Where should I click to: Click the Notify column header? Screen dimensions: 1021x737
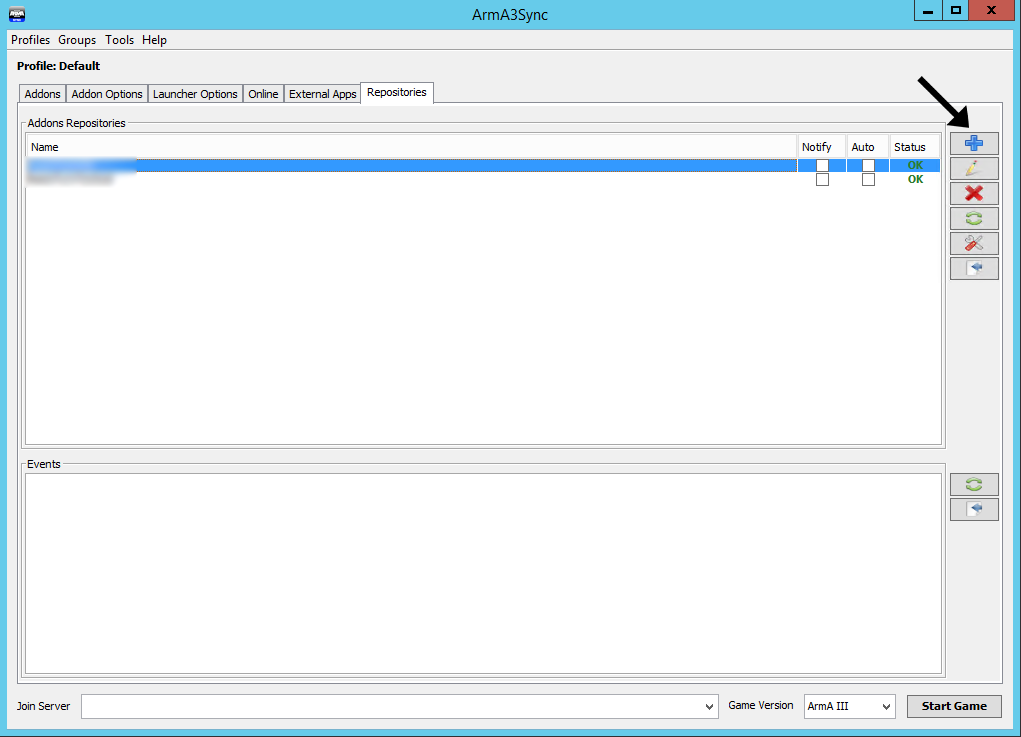[822, 147]
